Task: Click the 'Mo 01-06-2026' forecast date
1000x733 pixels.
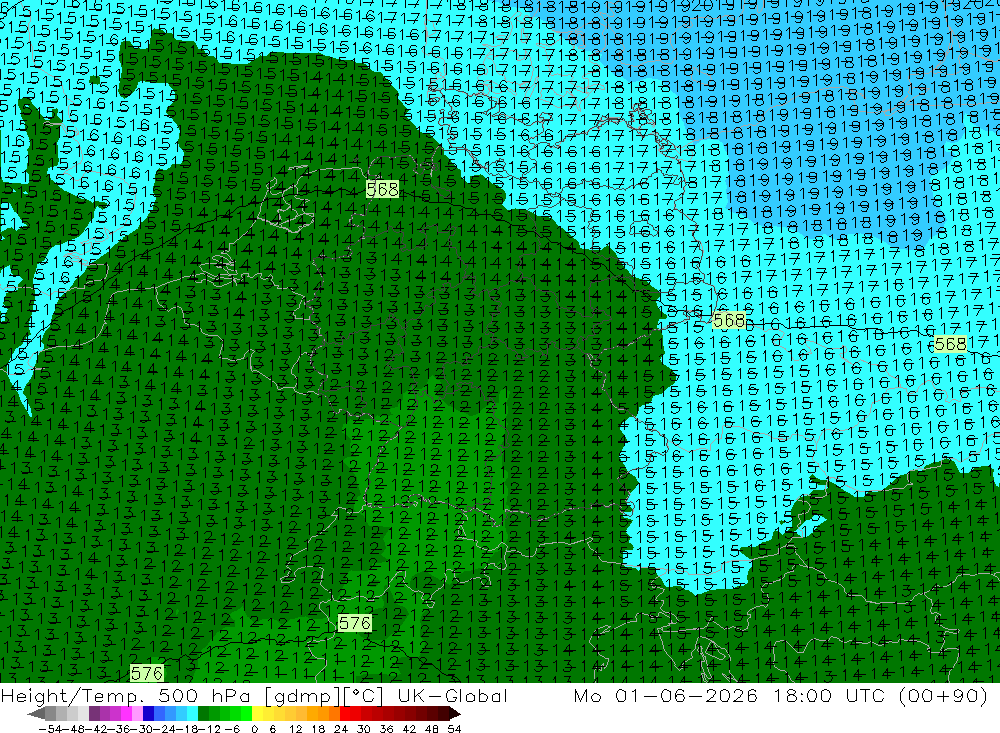Action: point(665,695)
